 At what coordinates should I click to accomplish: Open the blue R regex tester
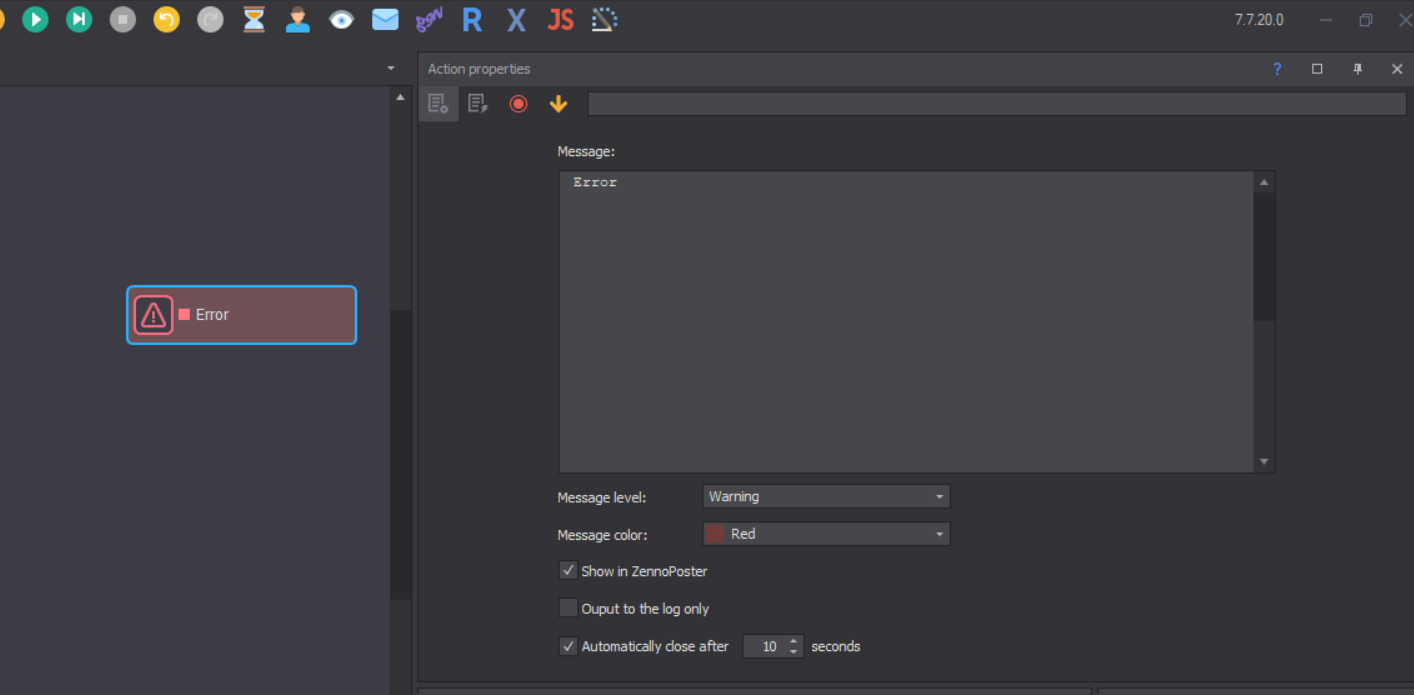point(472,19)
